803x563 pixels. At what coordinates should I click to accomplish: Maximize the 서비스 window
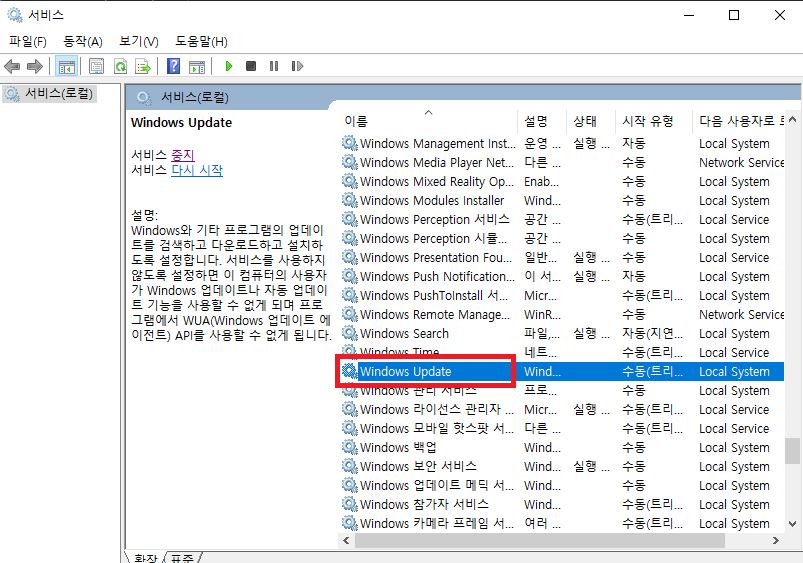734,15
